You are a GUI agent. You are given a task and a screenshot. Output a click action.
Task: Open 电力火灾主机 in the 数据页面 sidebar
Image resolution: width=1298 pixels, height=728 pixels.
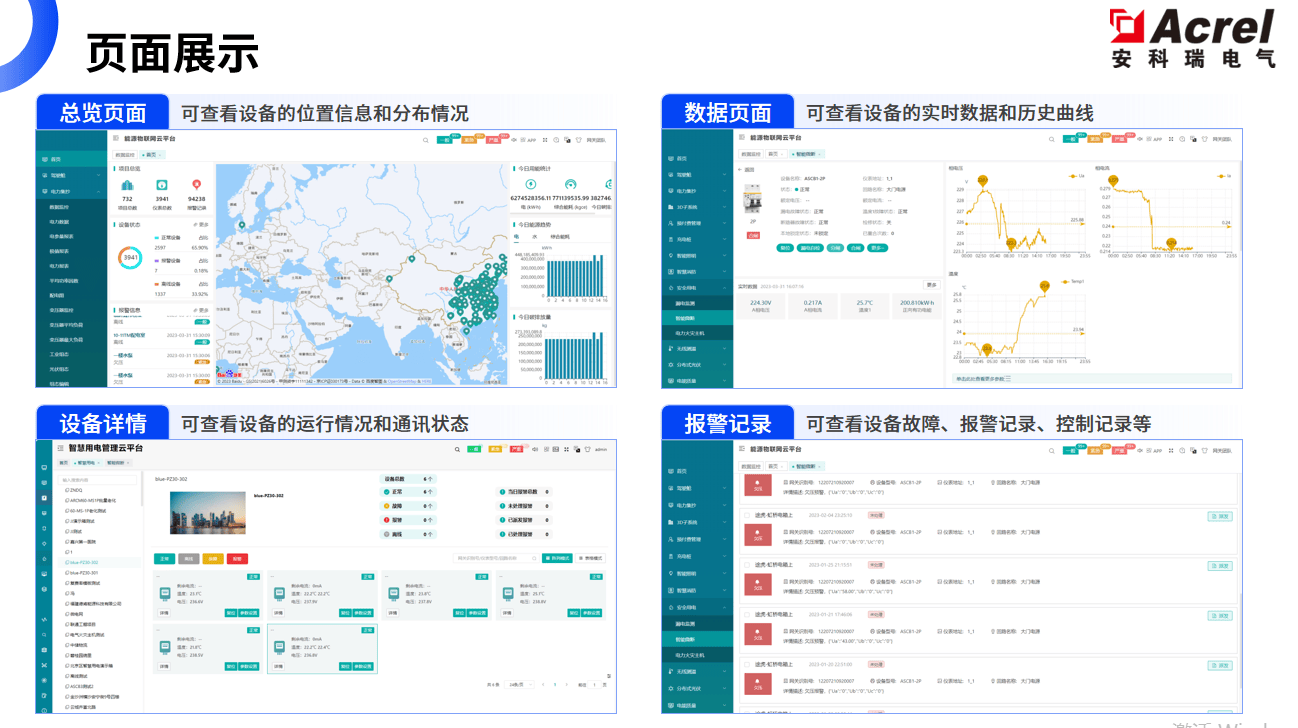click(697, 332)
